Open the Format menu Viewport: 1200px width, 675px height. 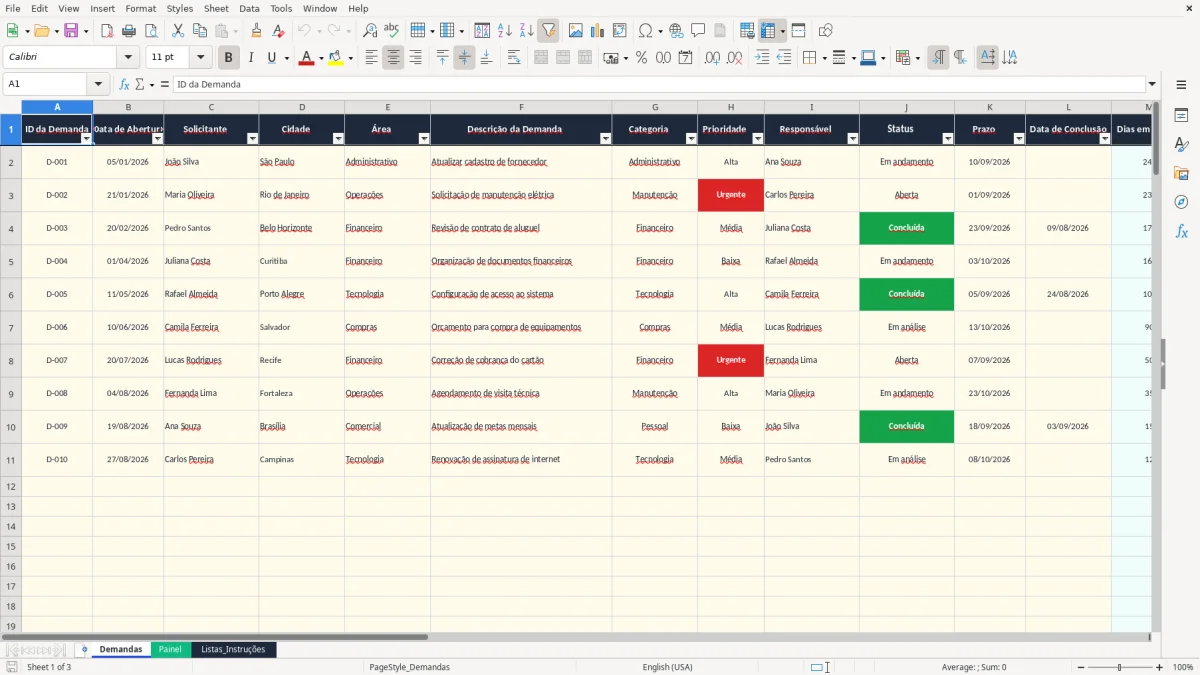140,8
